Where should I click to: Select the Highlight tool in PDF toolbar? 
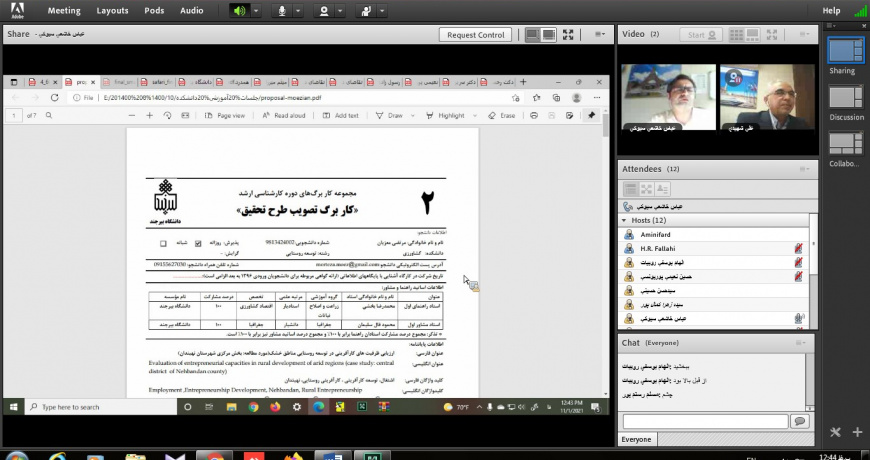pos(446,115)
